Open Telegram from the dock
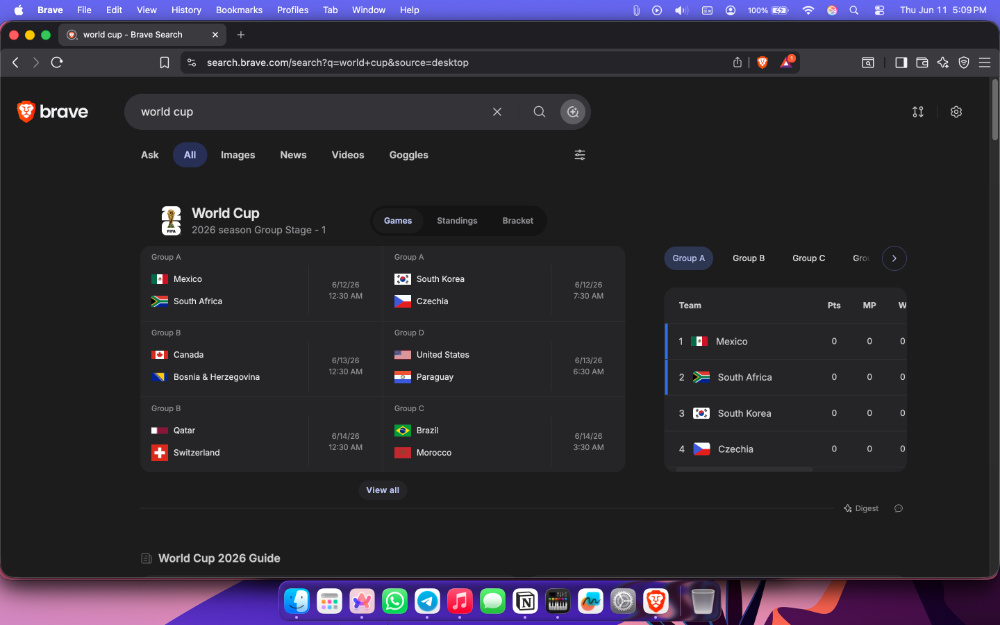The height and width of the screenshot is (625, 1000). pos(427,601)
